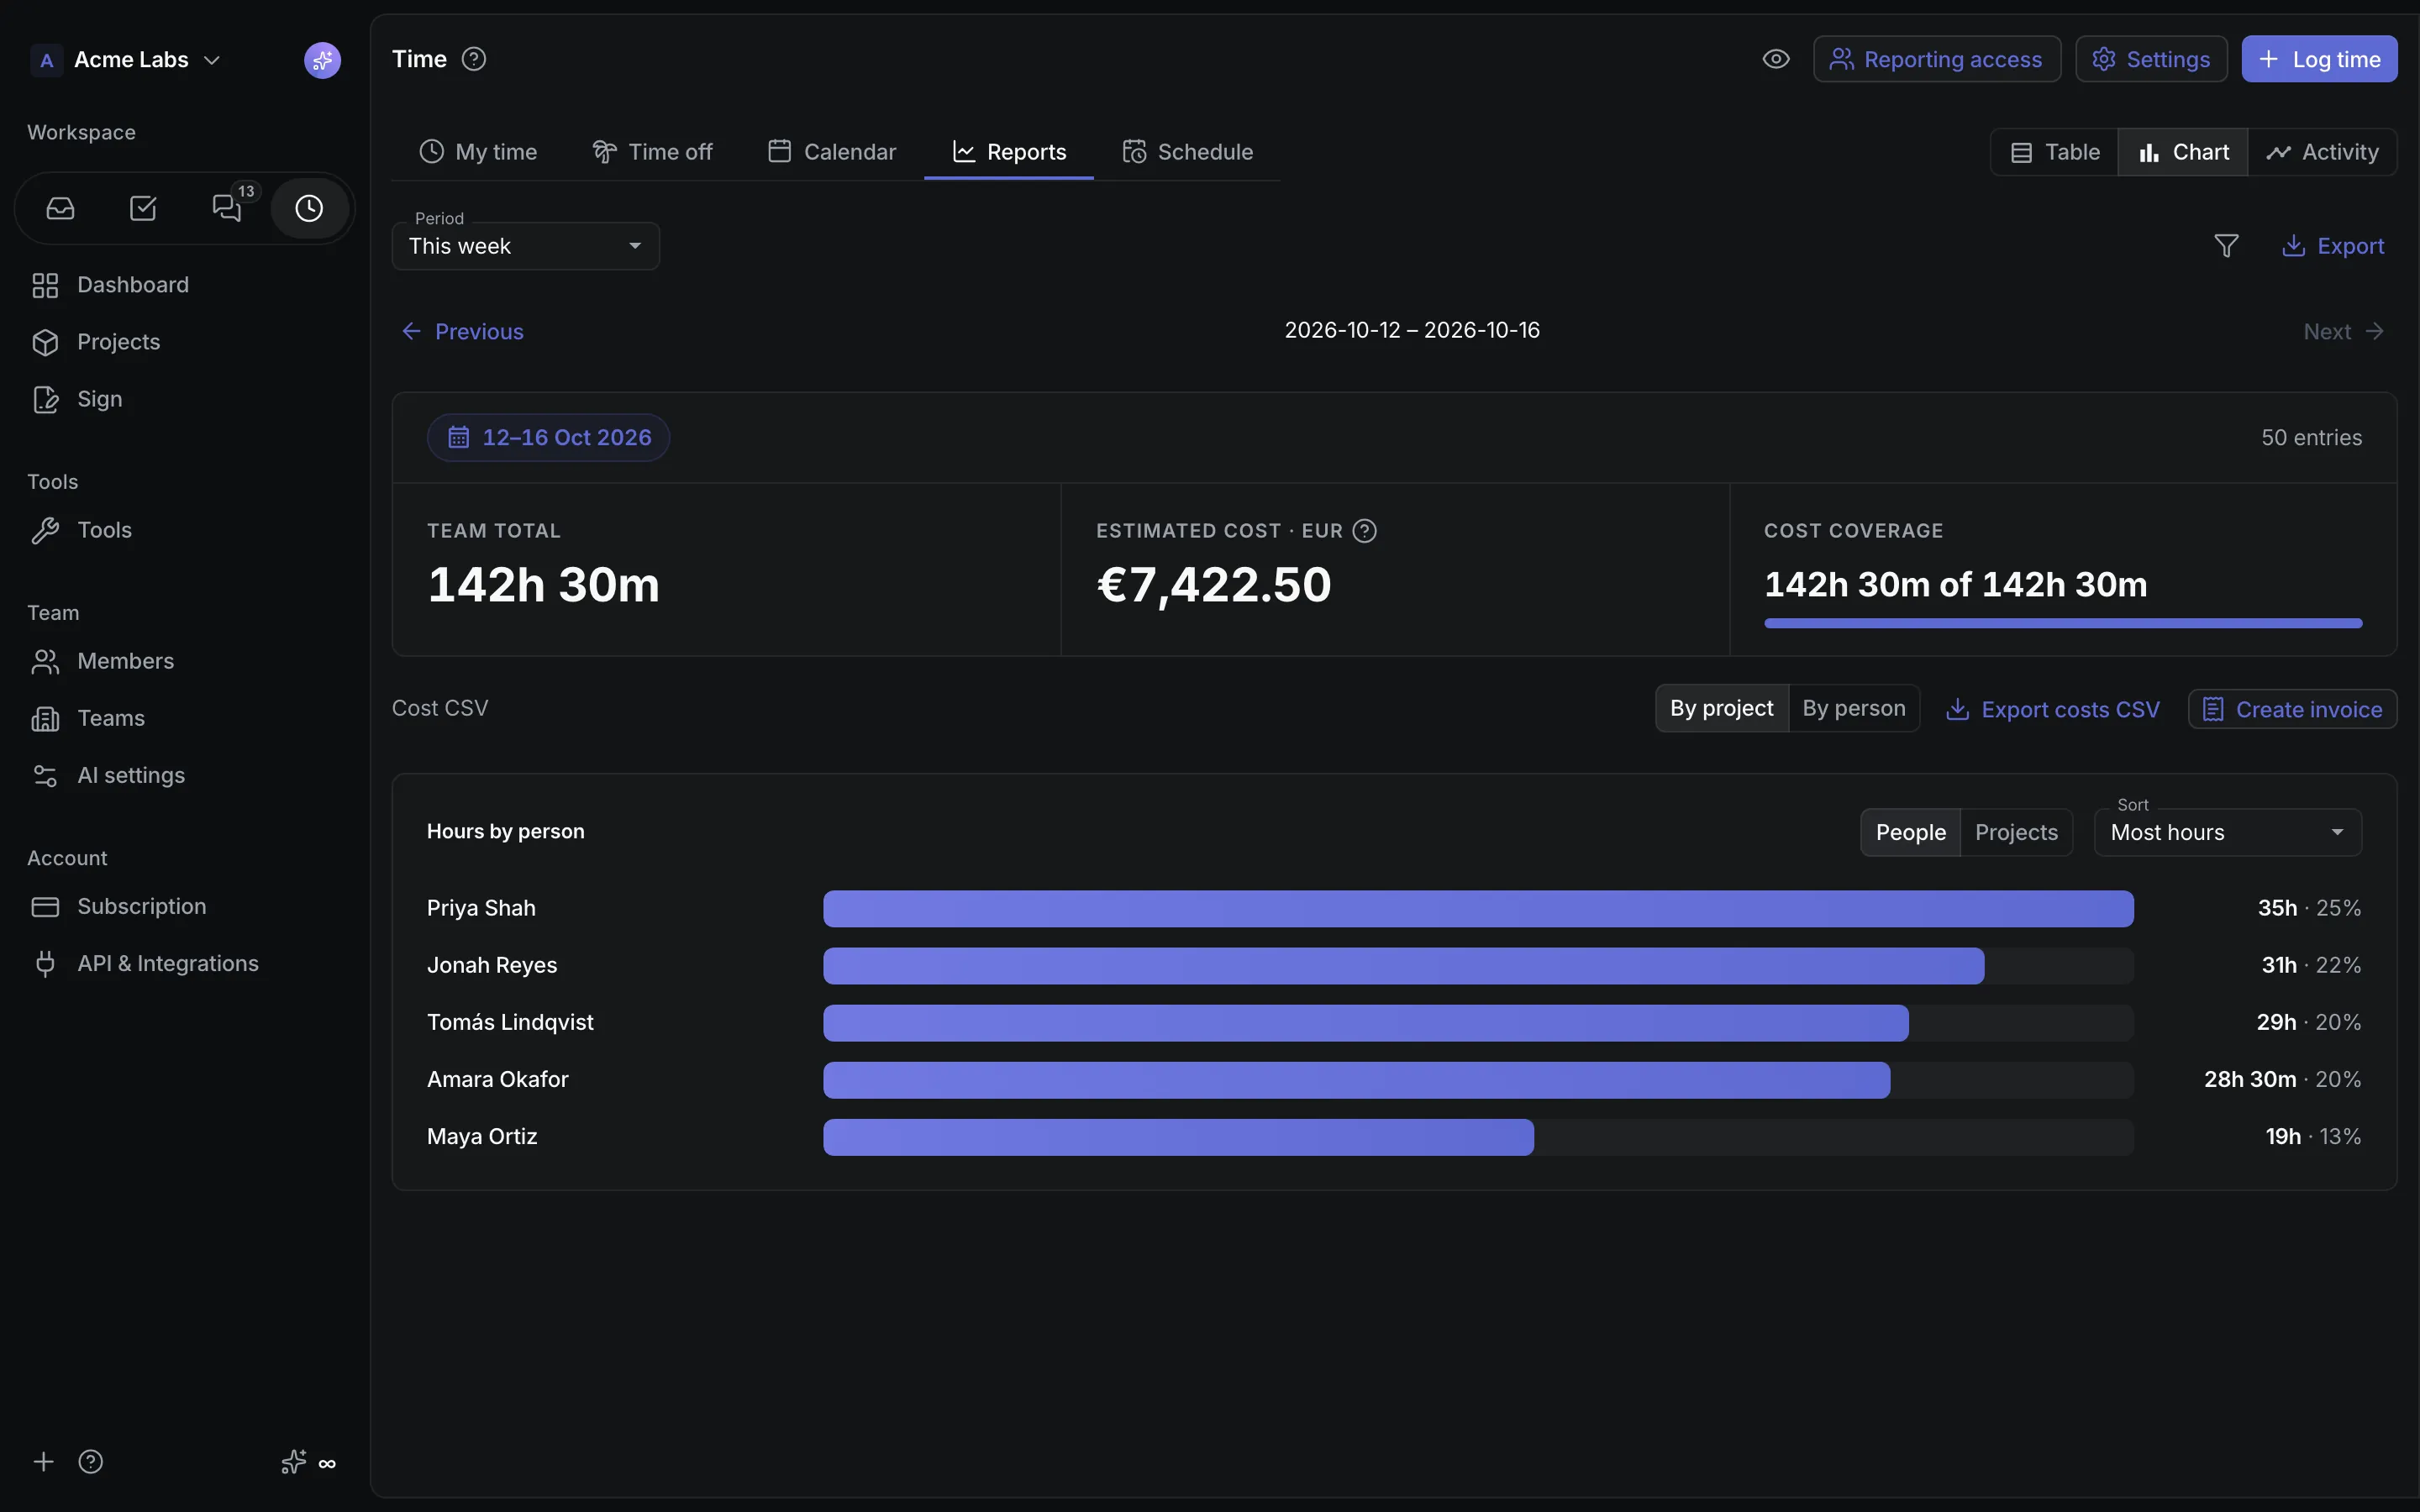Switch hours chart to Projects
This screenshot has height=1512, width=2420.
tap(2016, 832)
